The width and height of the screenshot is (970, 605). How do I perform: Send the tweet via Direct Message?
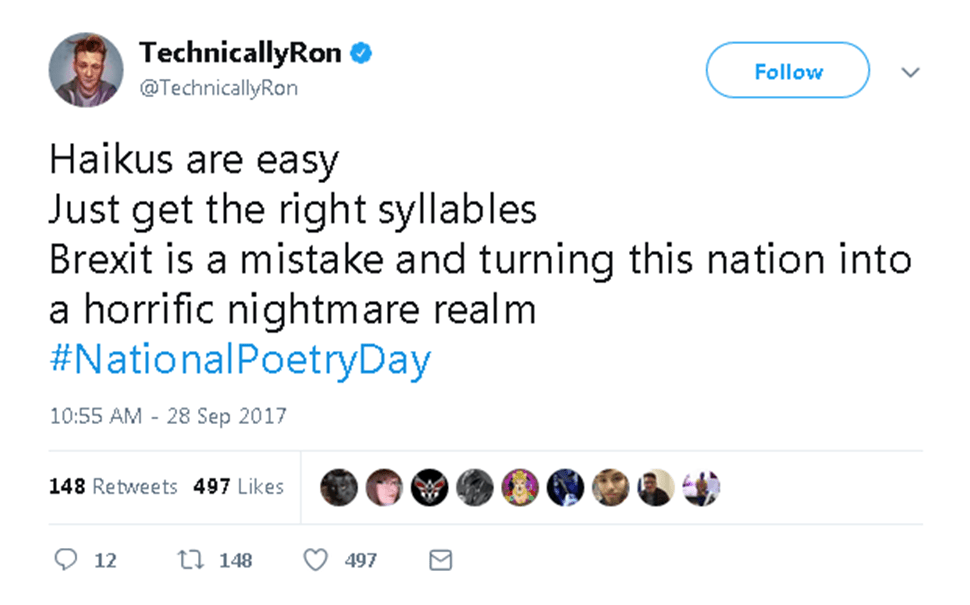[x=440, y=560]
